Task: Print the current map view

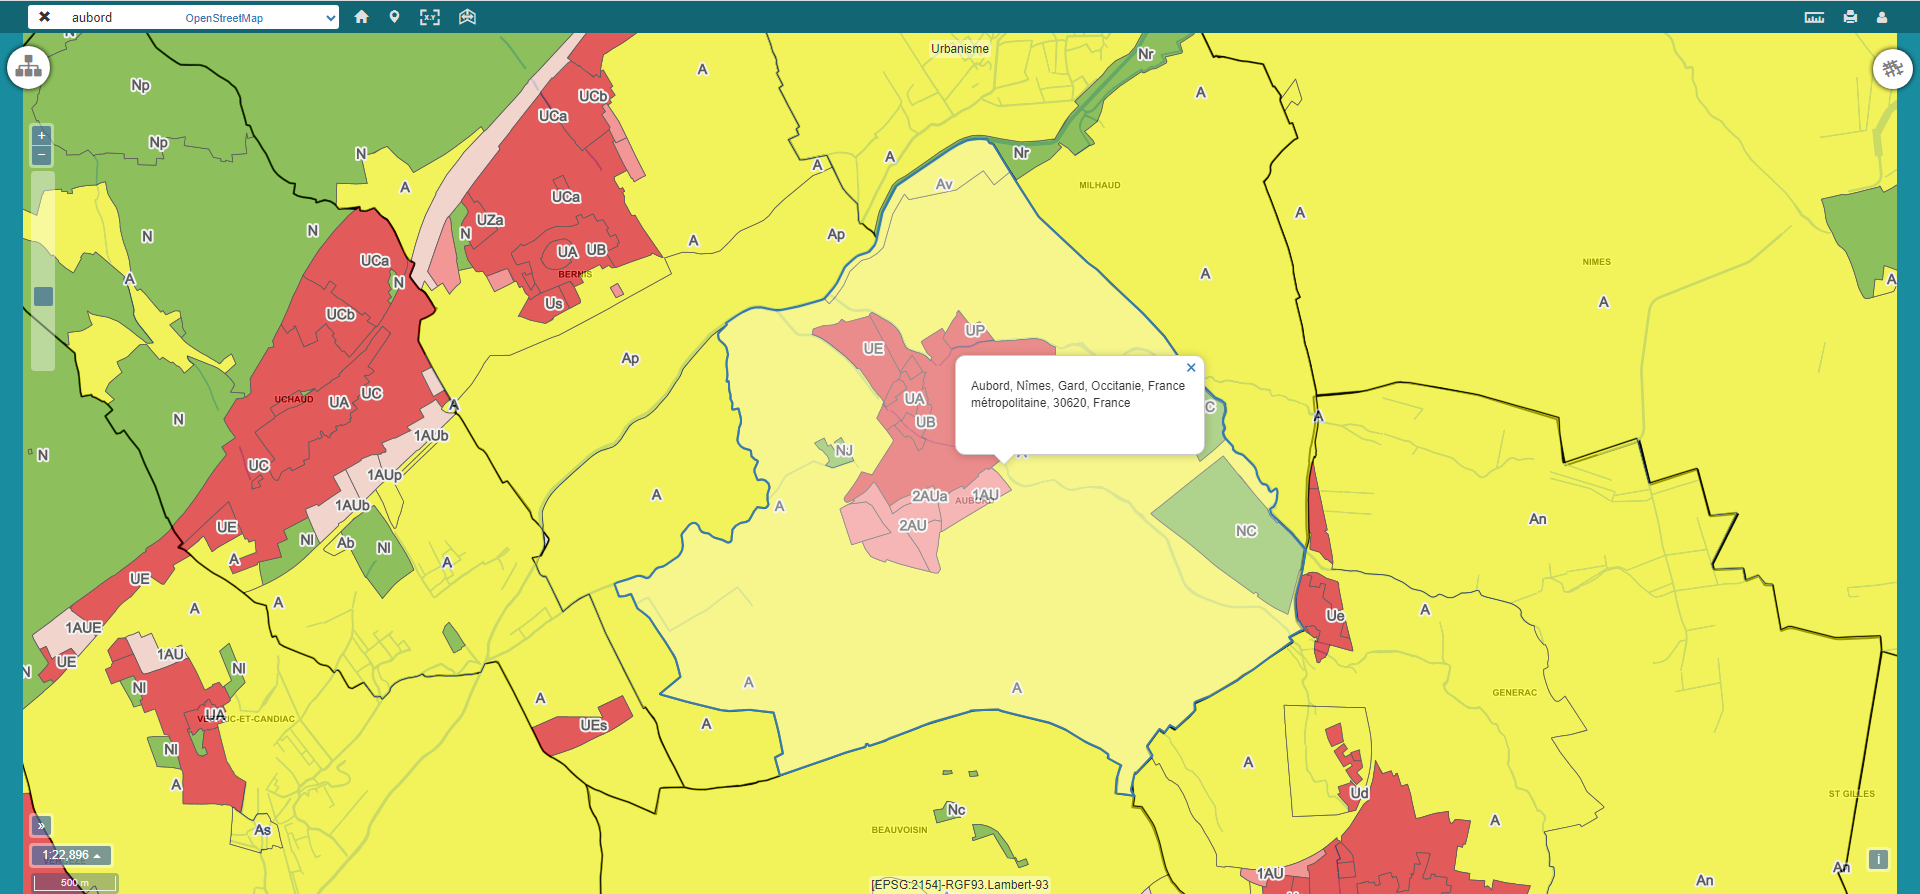Action: [x=1850, y=17]
